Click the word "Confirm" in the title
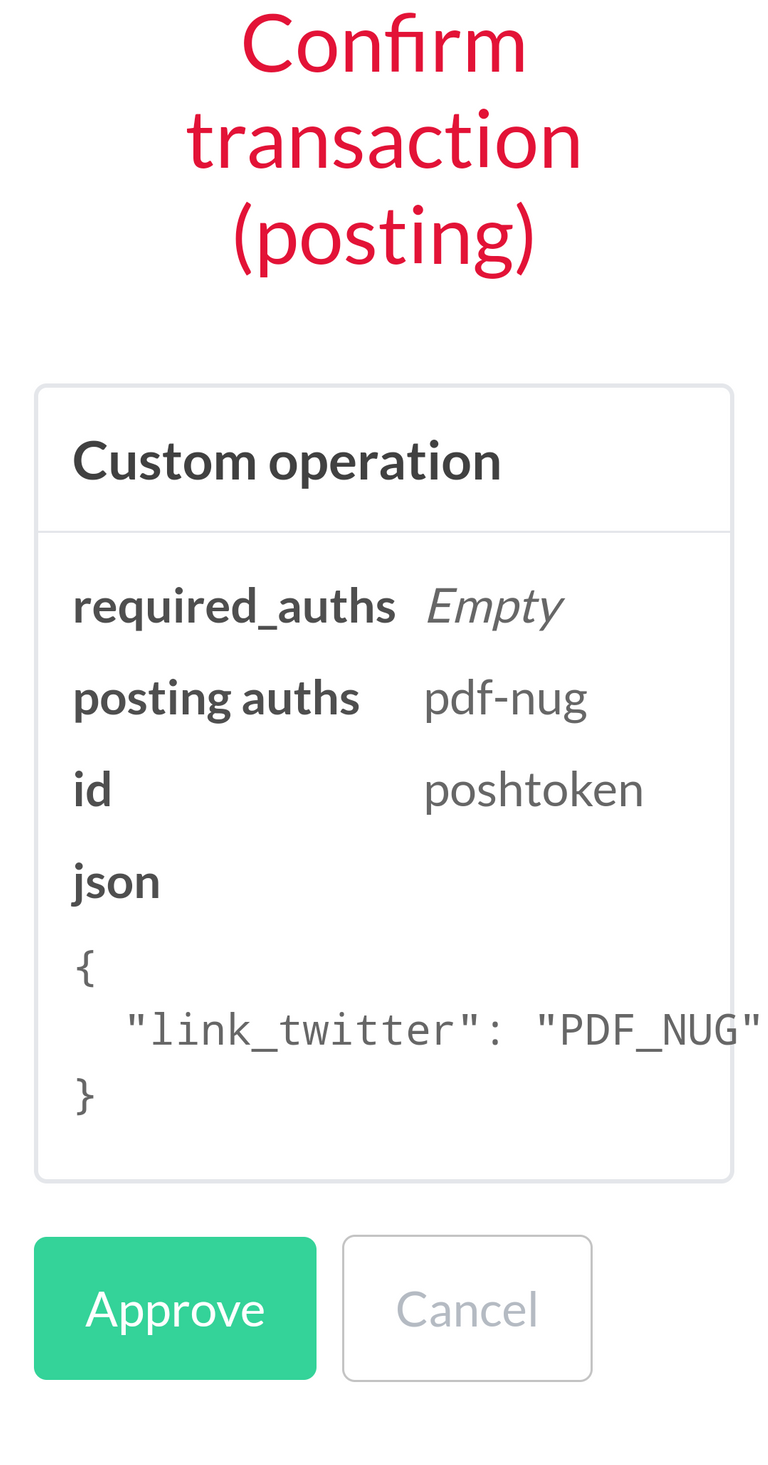This screenshot has height=1465, width=768. tap(384, 44)
